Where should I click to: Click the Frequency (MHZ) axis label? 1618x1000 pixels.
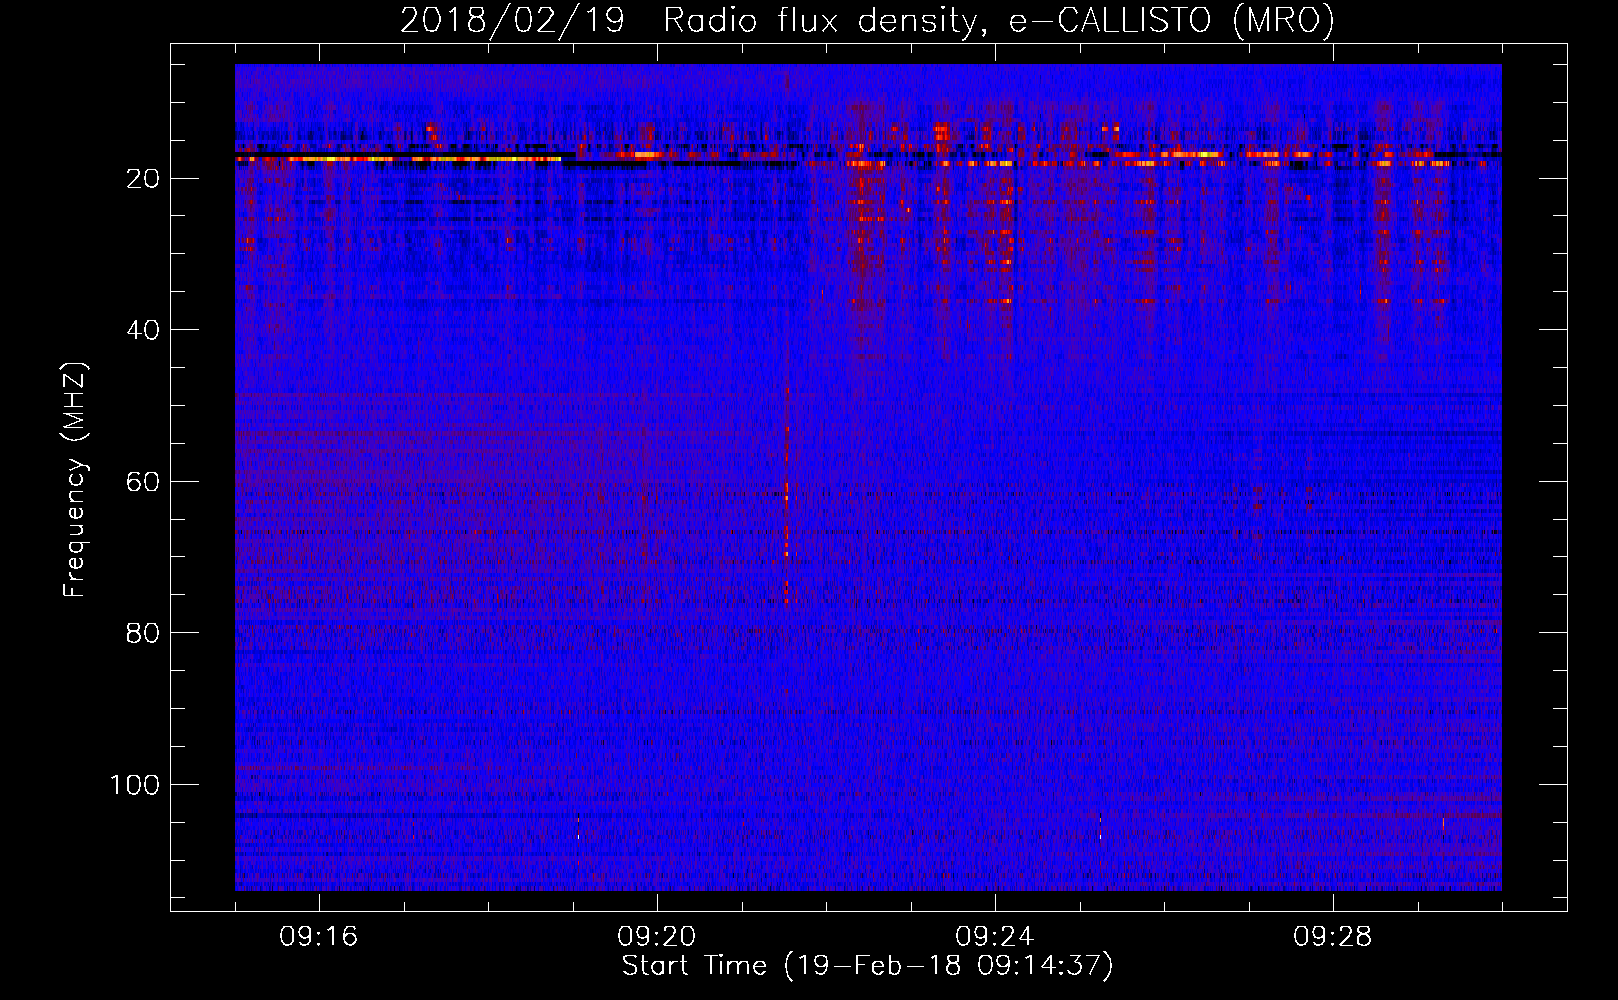coord(75,480)
